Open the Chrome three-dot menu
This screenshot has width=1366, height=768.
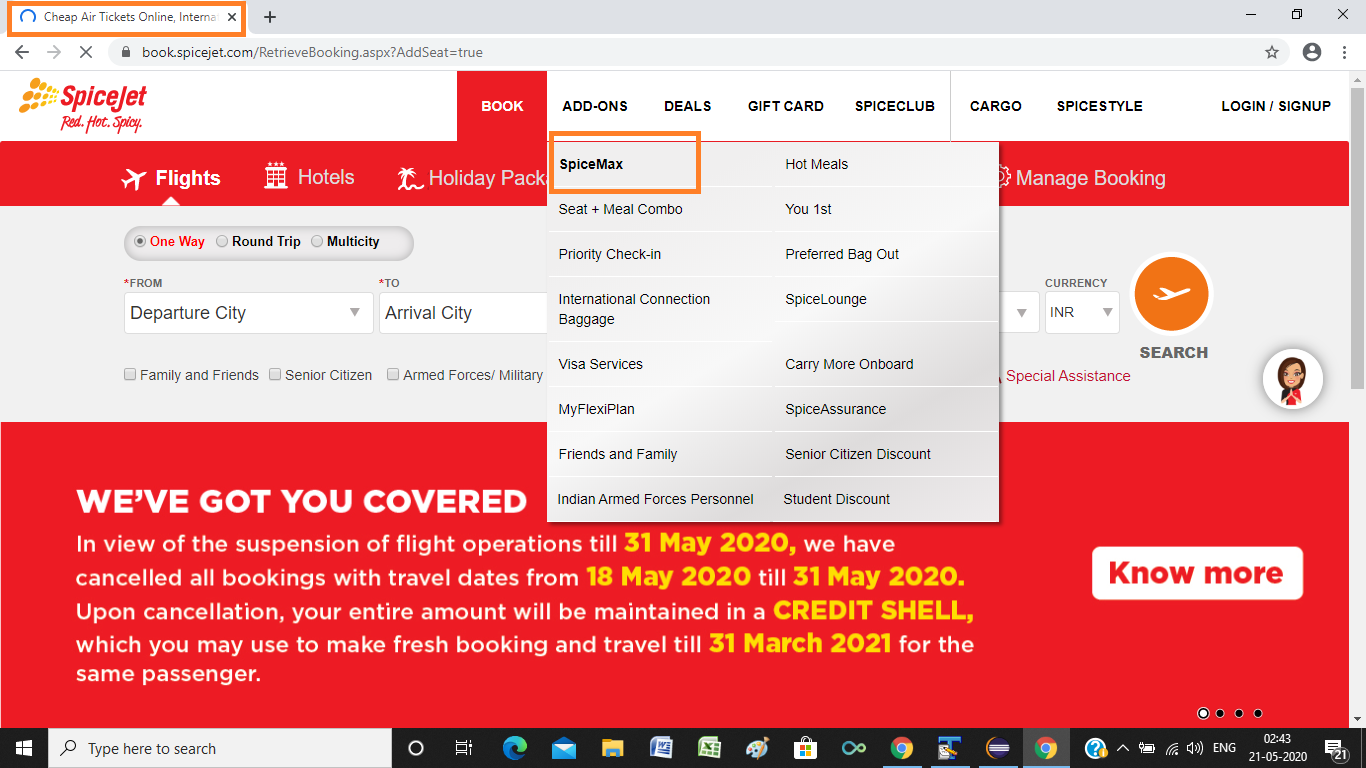click(1345, 52)
